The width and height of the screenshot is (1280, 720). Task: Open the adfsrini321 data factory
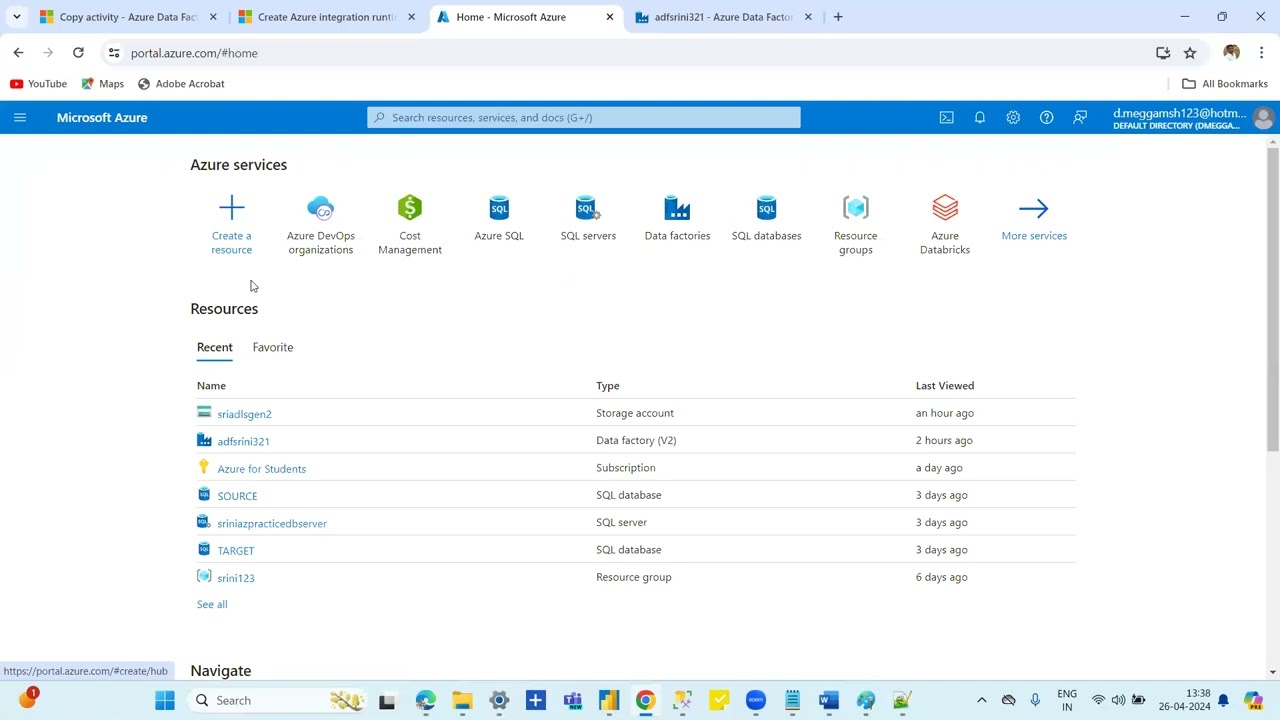click(x=243, y=441)
